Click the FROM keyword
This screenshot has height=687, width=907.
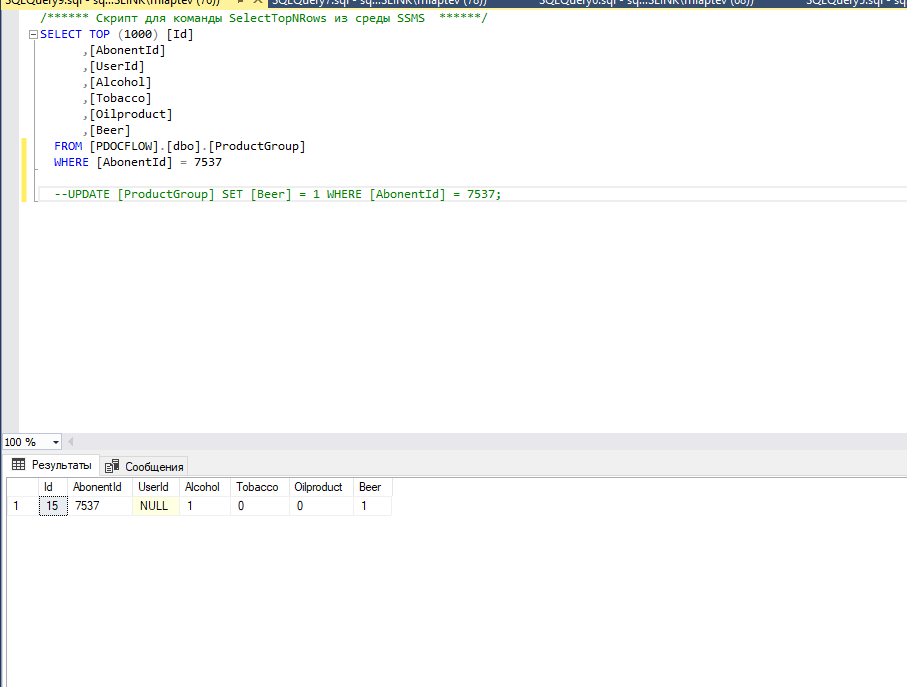pos(68,146)
